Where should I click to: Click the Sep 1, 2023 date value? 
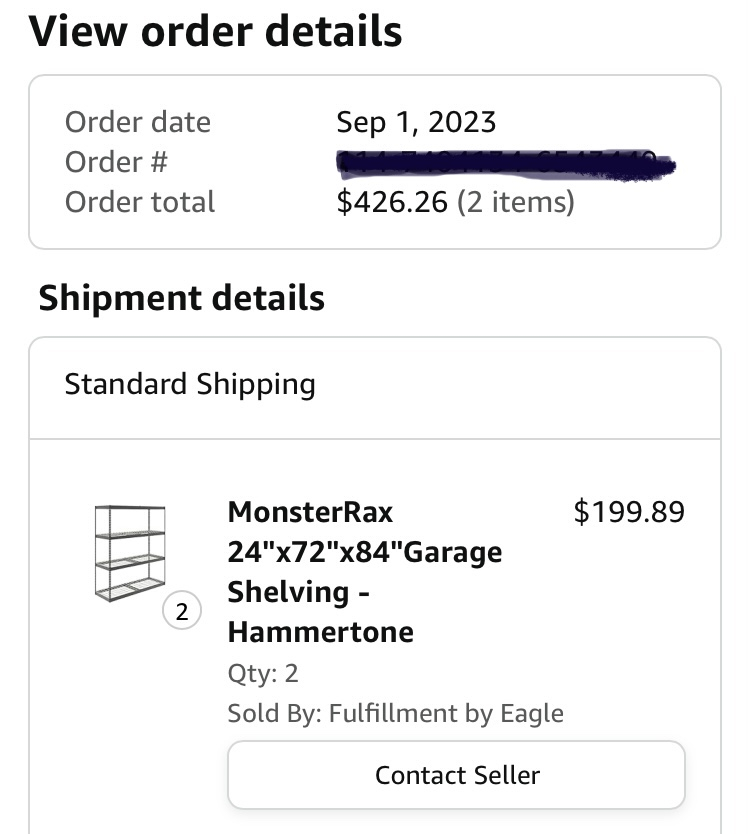(416, 122)
